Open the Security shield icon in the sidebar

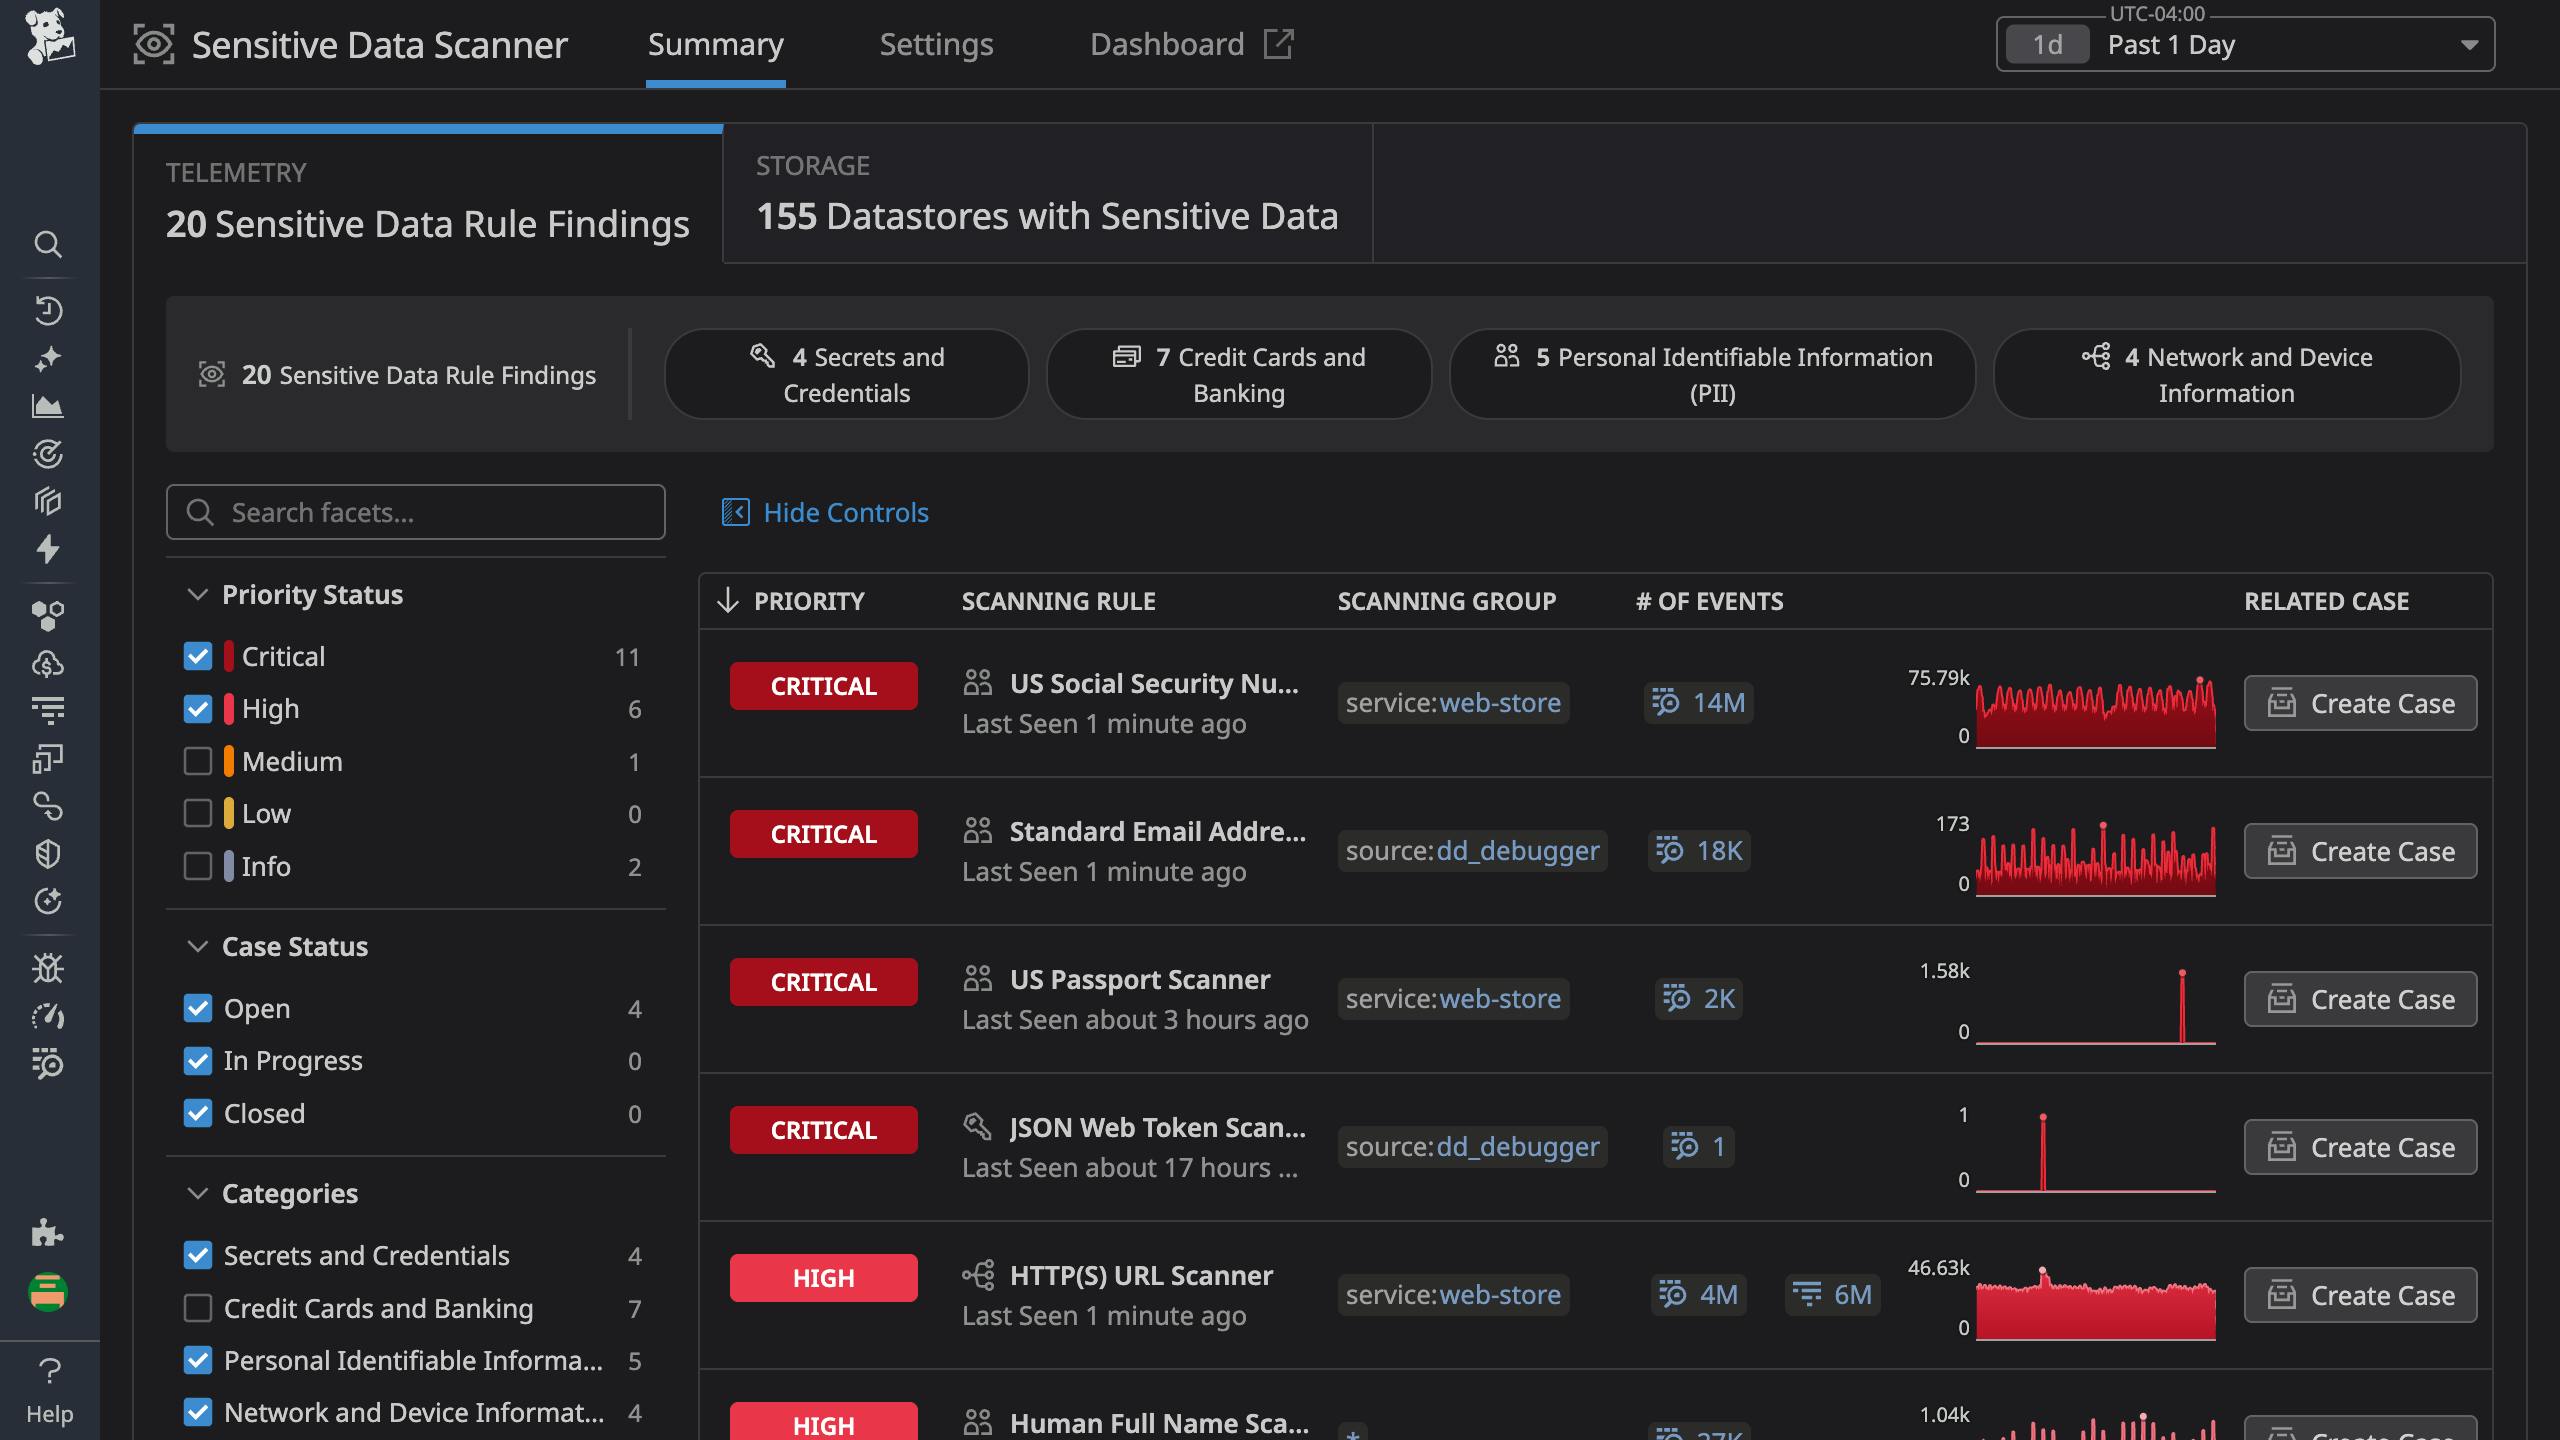pyautogui.click(x=48, y=853)
